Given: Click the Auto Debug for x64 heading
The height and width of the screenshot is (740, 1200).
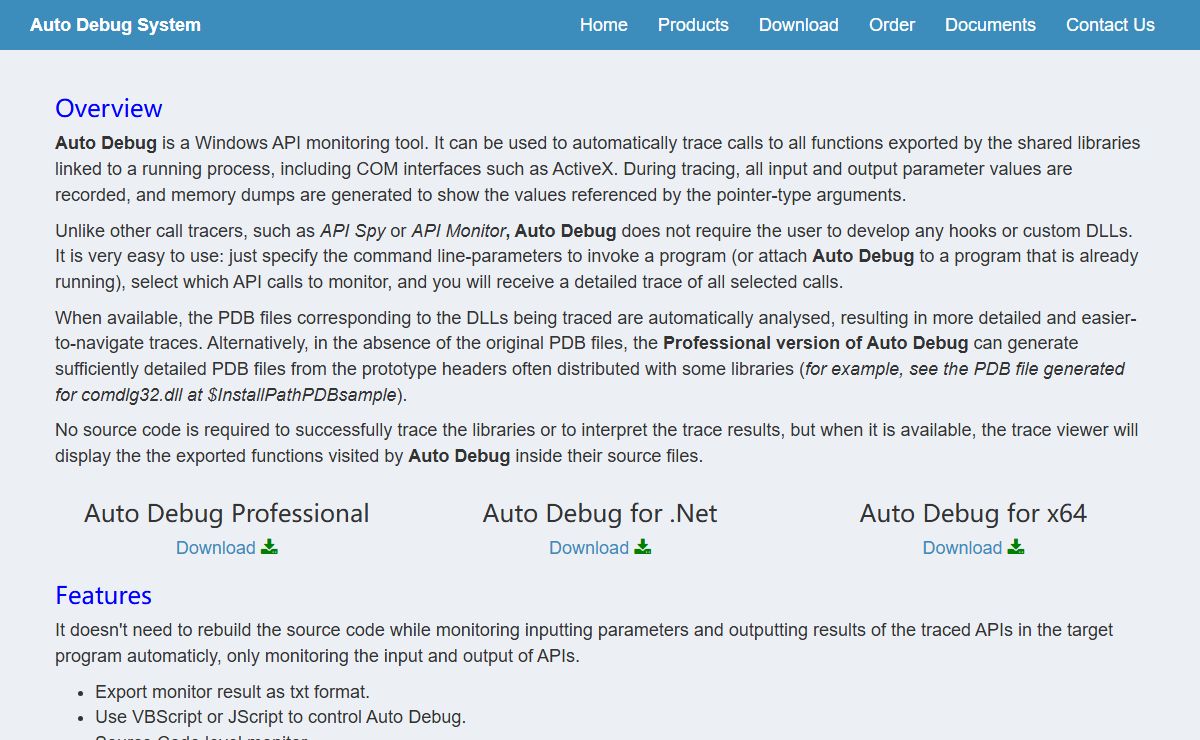Looking at the screenshot, I should [973, 513].
